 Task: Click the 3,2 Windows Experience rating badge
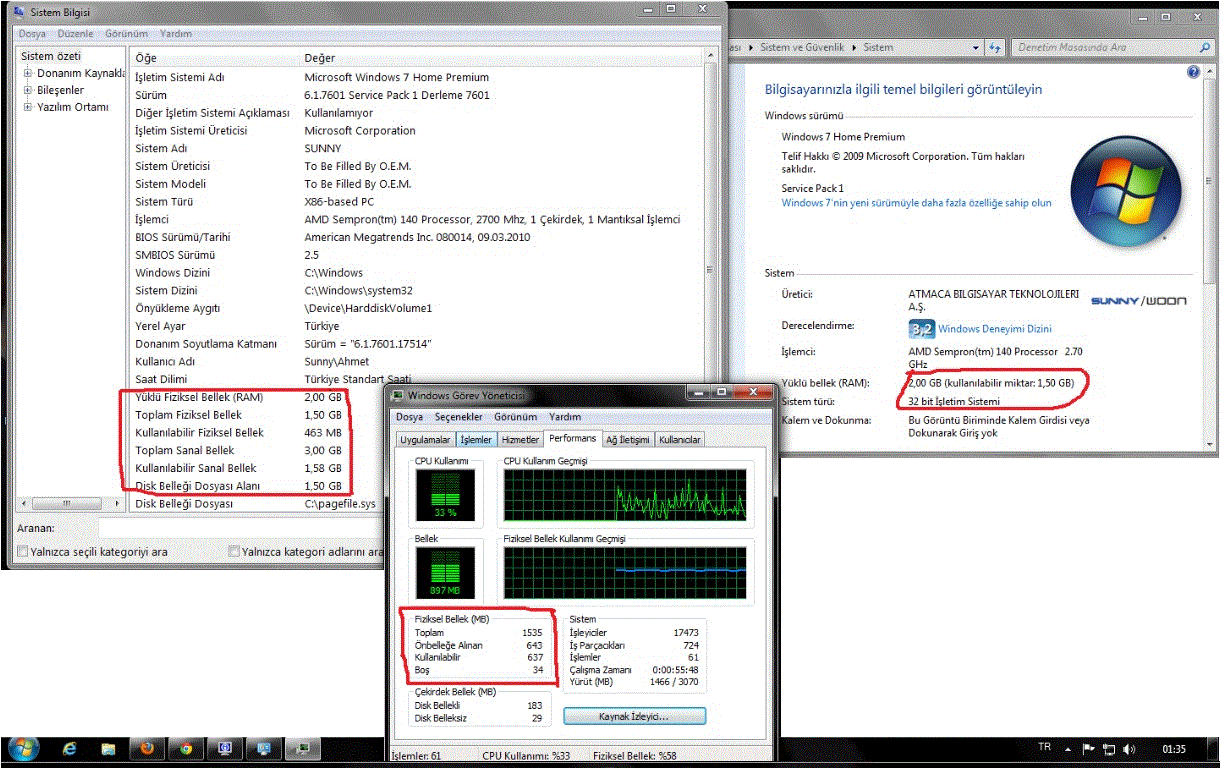pos(921,328)
